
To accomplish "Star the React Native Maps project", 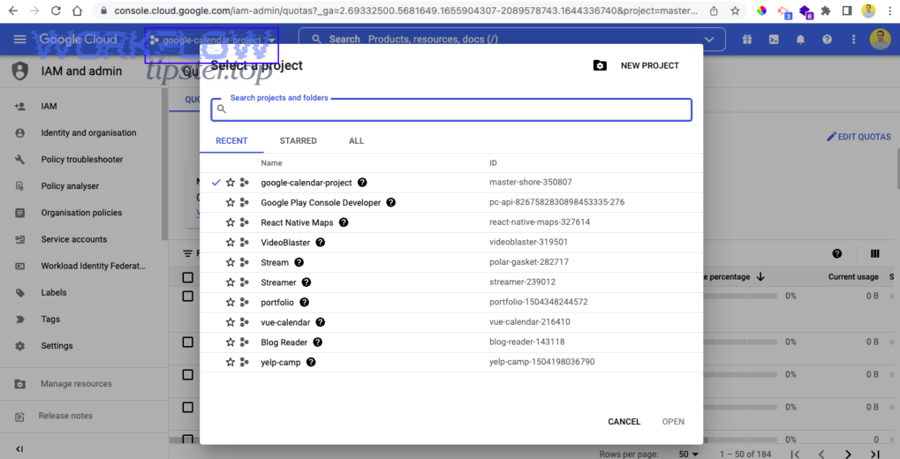I will tap(230, 223).
